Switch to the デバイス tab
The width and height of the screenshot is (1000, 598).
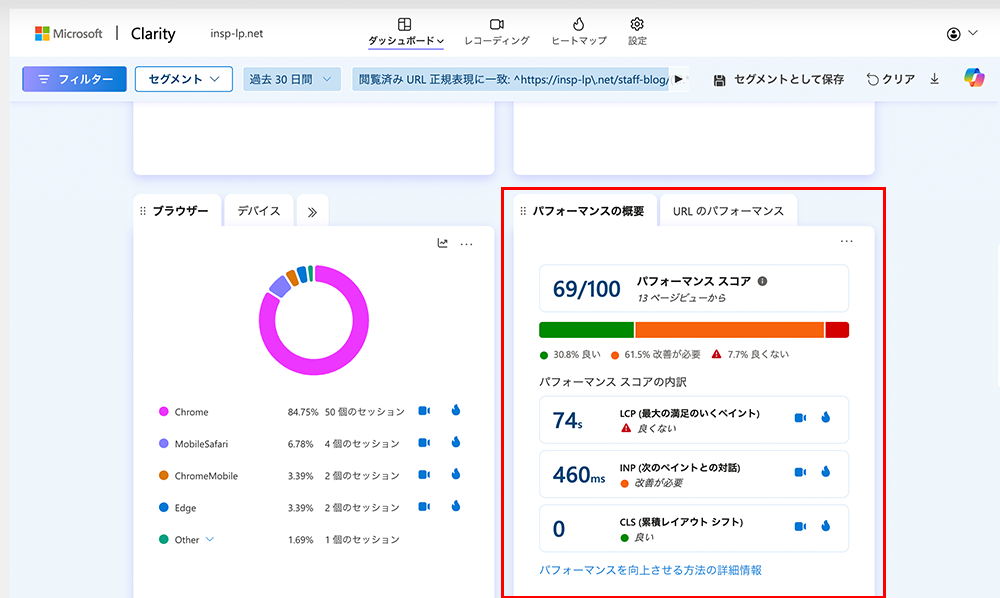click(x=259, y=211)
